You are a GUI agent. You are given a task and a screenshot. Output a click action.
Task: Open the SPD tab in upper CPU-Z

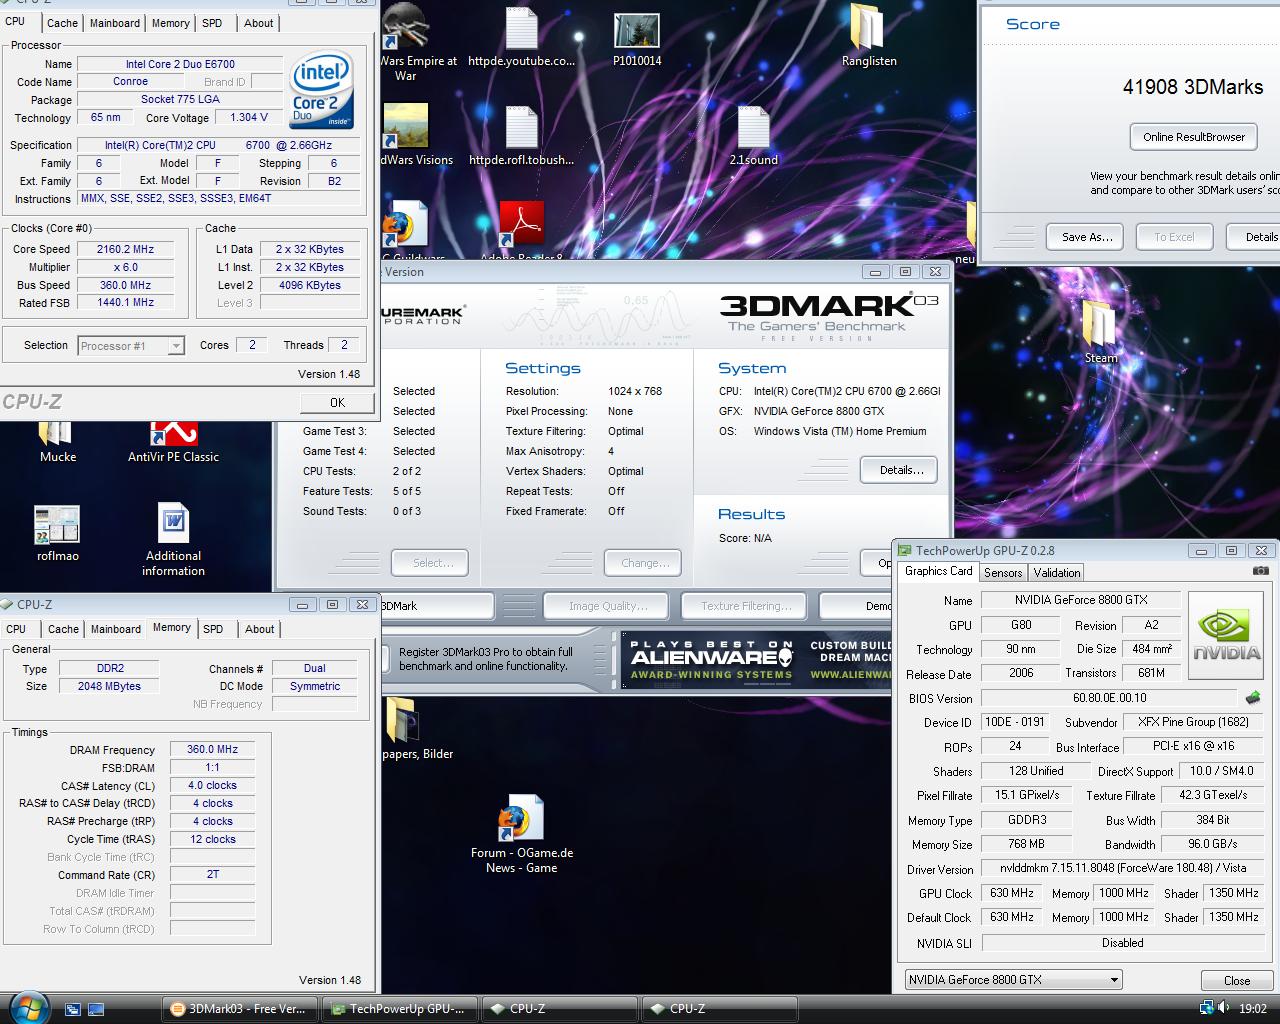(212, 22)
